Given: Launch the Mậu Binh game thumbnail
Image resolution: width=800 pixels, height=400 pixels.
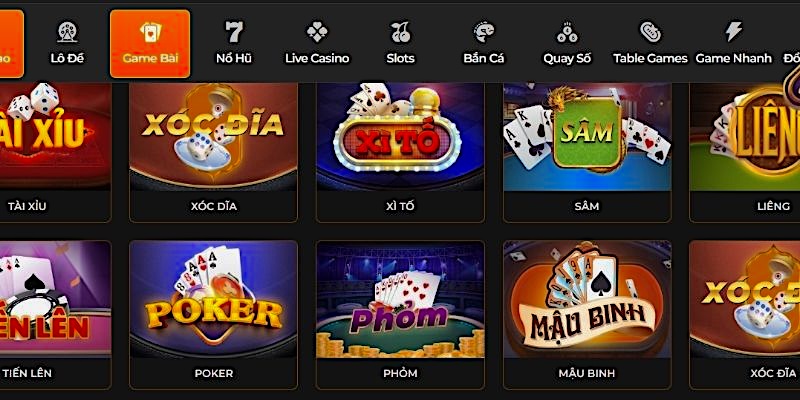Looking at the screenshot, I should (587, 299).
